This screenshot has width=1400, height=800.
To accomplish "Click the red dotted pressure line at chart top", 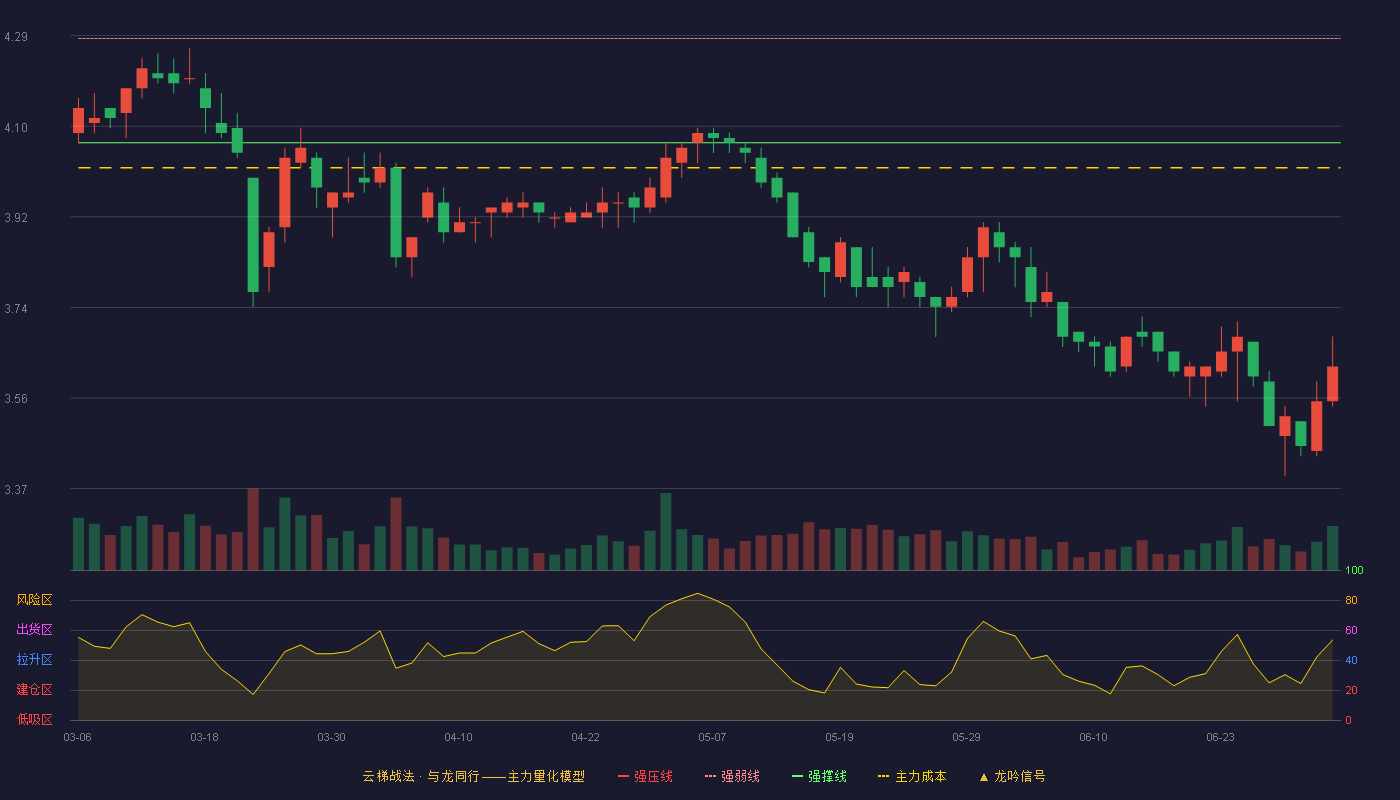I will pyautogui.click(x=709, y=38).
